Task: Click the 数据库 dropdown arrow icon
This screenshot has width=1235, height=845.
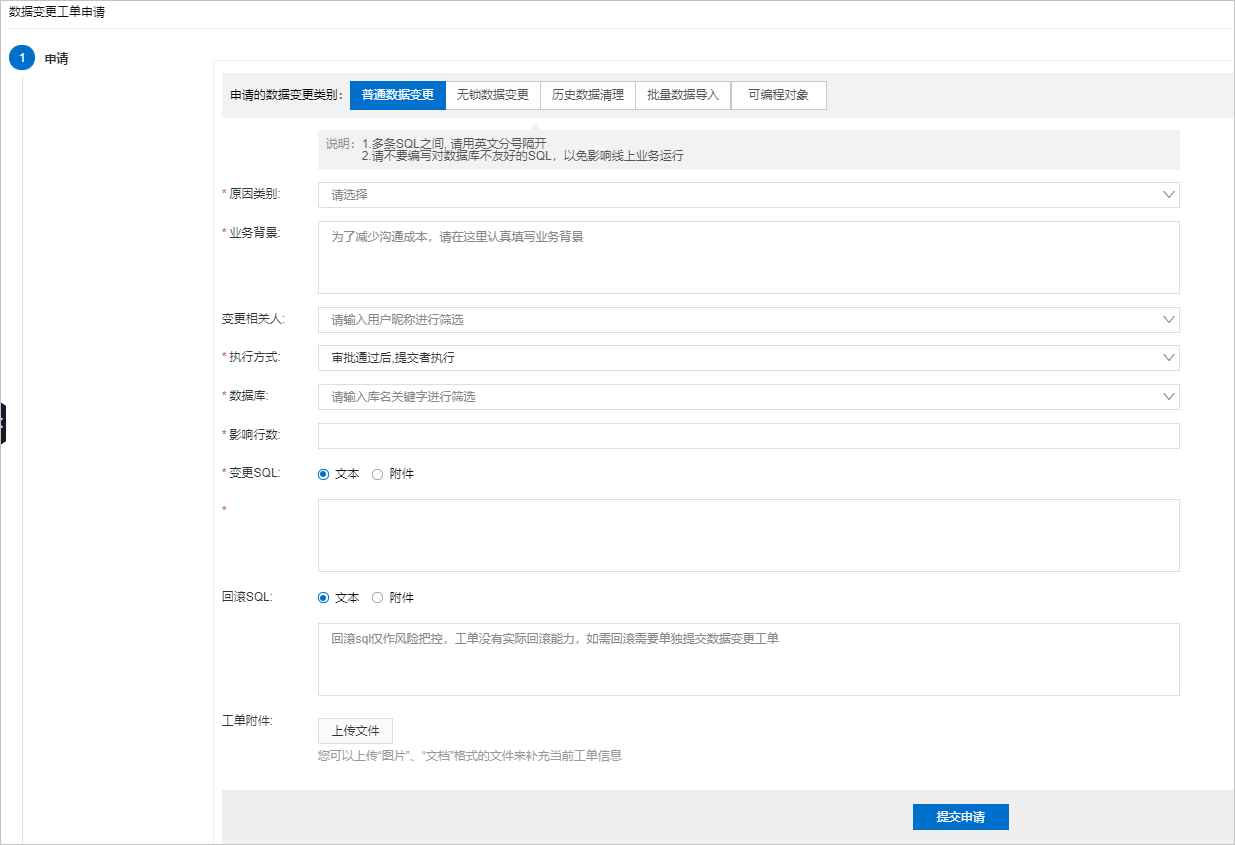Action: (x=1169, y=397)
